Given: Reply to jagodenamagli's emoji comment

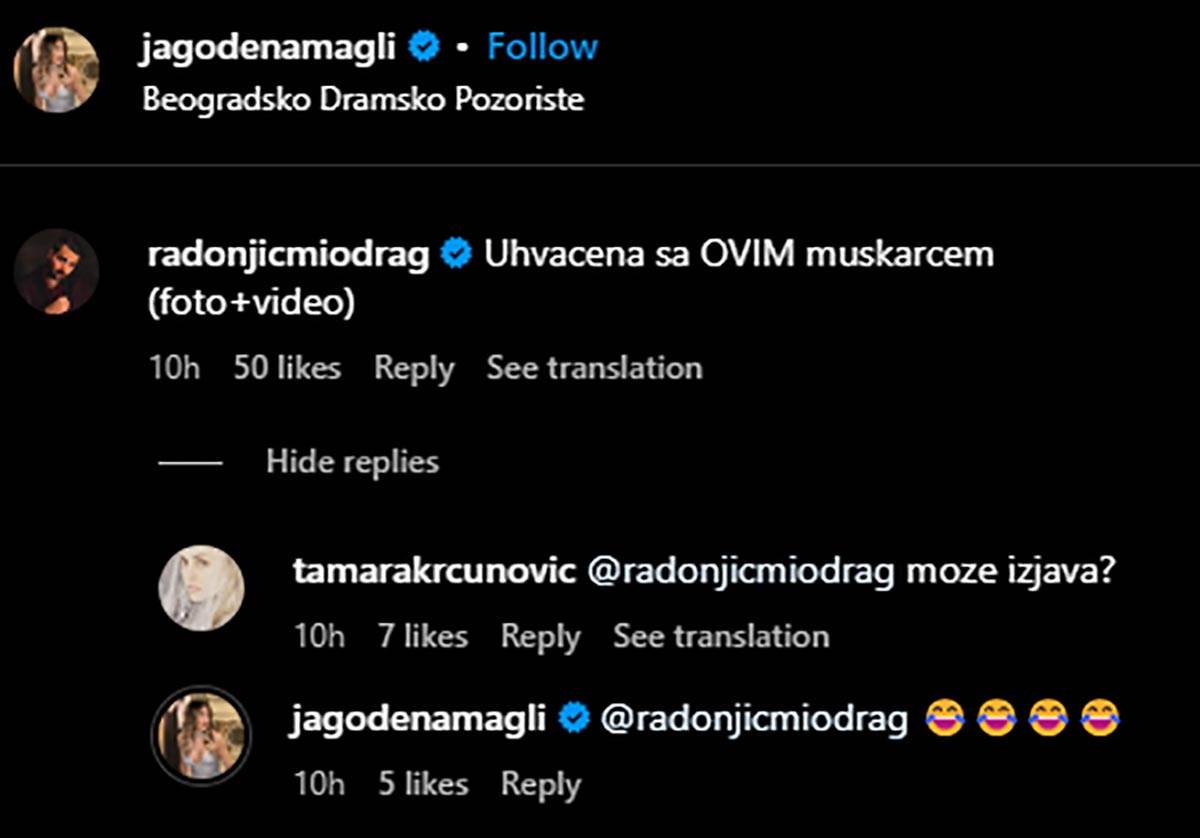Looking at the screenshot, I should 540,784.
